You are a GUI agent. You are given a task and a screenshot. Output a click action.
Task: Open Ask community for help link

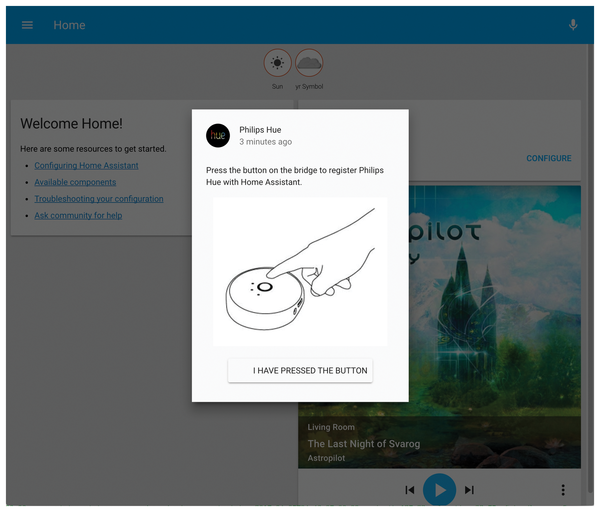(x=78, y=215)
